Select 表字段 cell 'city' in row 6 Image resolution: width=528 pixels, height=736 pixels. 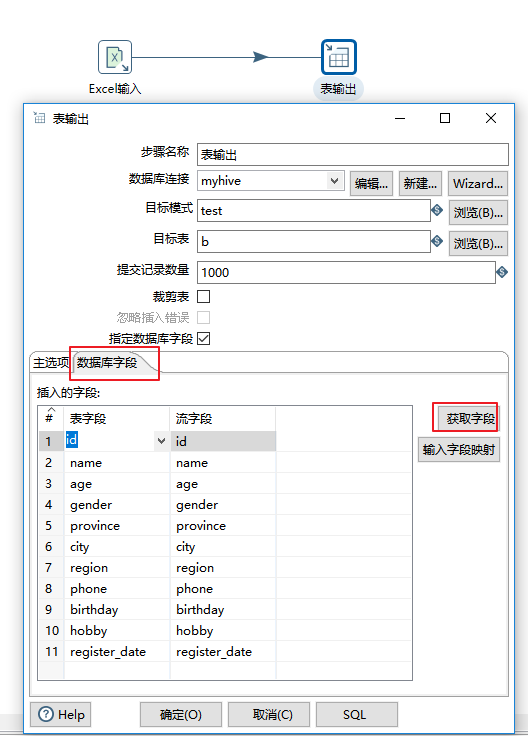(x=116, y=547)
